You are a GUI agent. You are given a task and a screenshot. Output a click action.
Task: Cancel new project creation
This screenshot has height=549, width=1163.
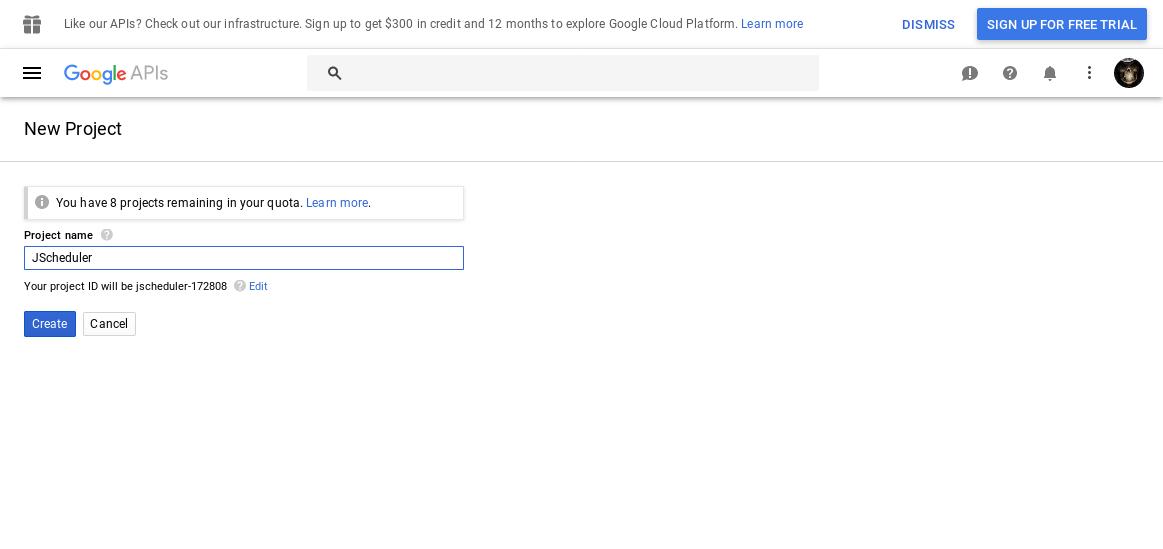[x=109, y=323]
